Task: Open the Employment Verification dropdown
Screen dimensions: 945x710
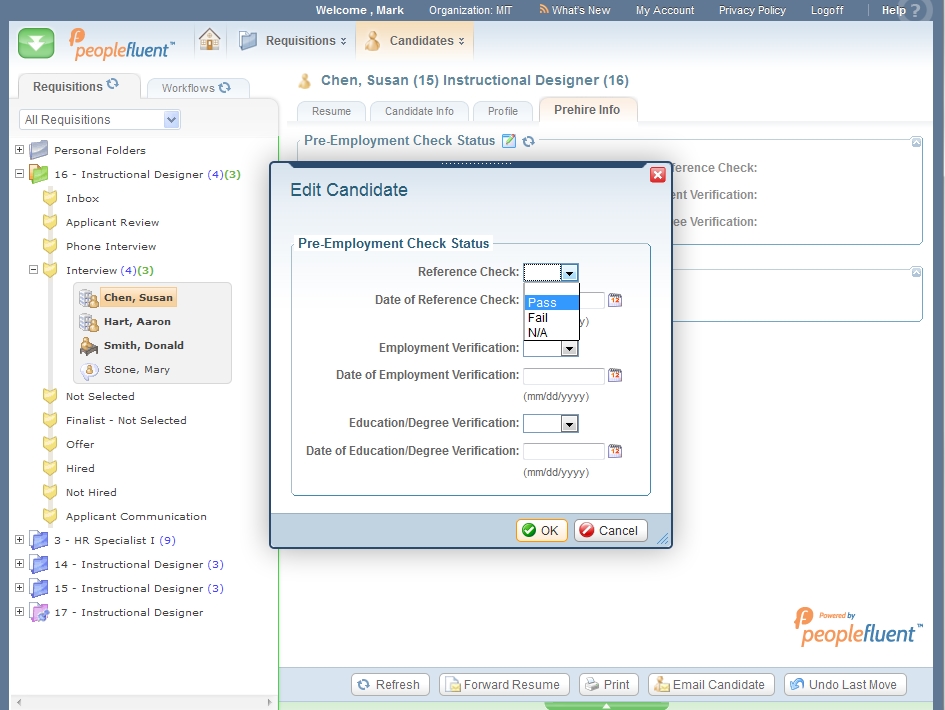Action: tap(569, 348)
